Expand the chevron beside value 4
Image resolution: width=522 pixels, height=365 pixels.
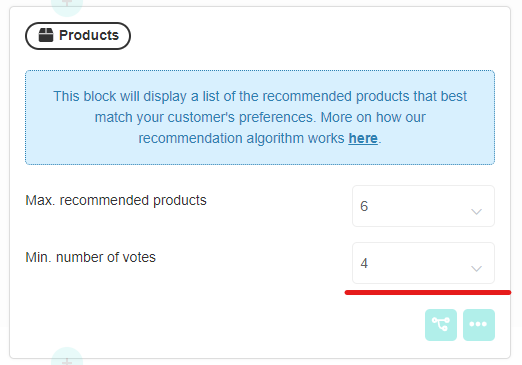(476, 269)
